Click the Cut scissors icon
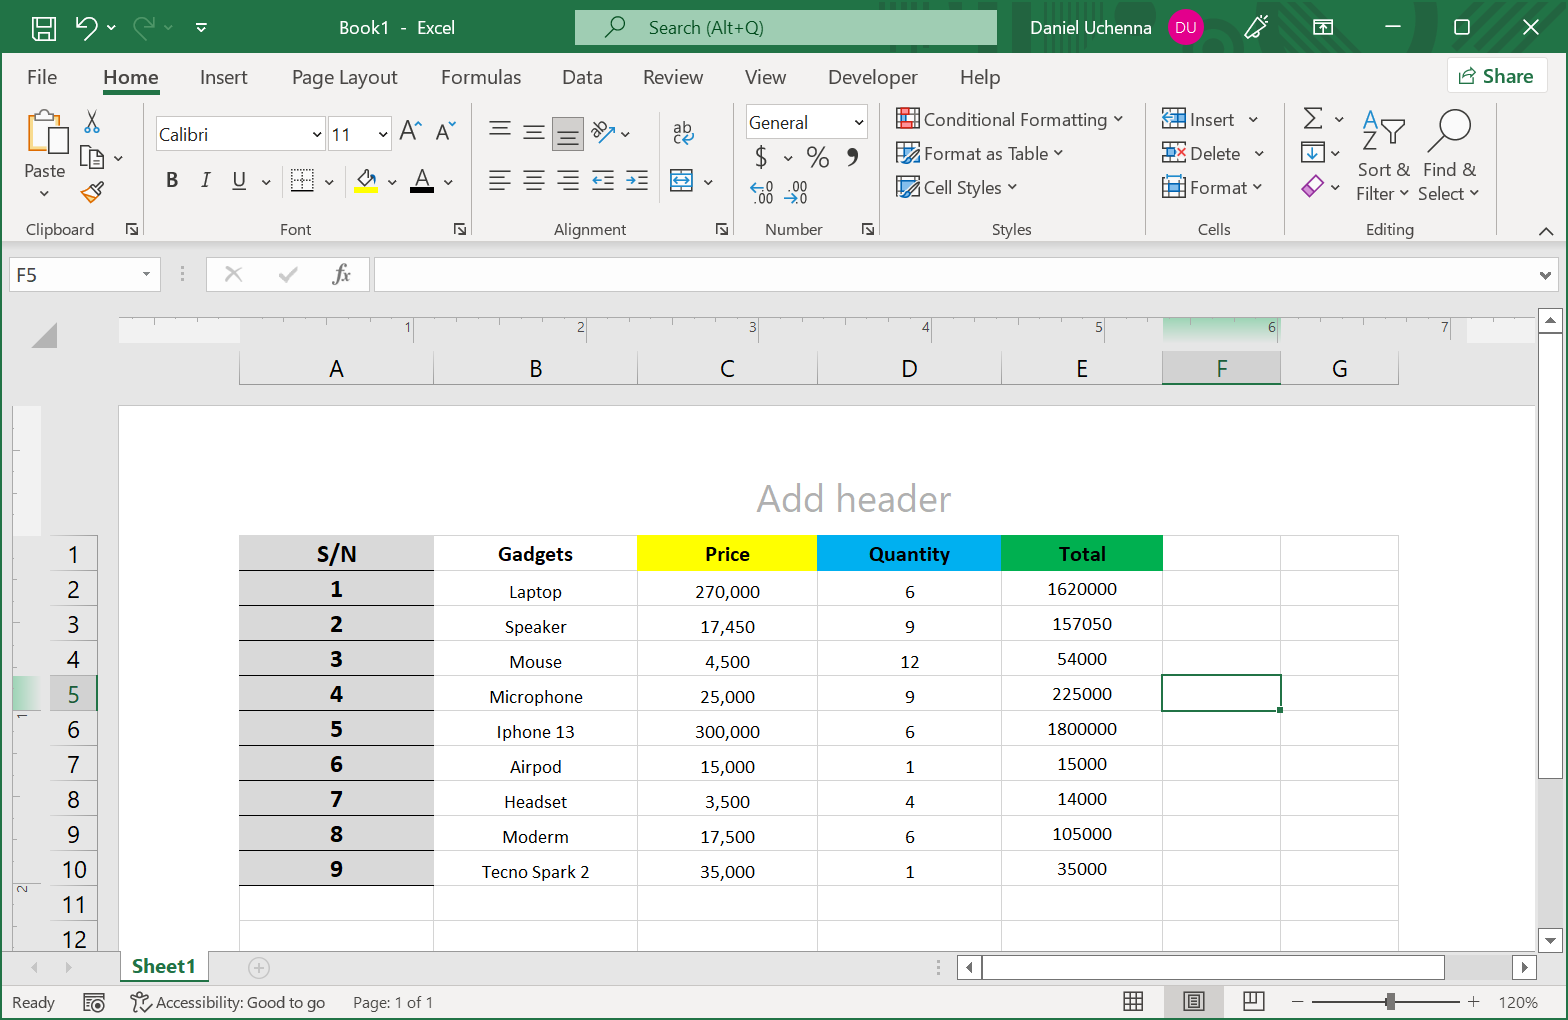Screen dimensions: 1568x1020 click(92, 122)
